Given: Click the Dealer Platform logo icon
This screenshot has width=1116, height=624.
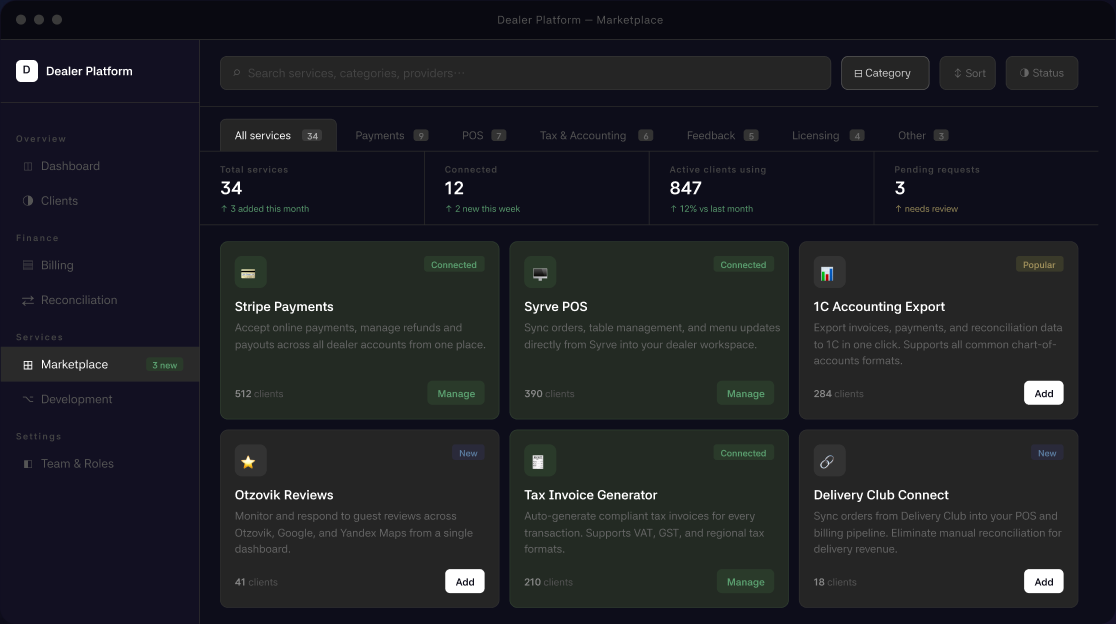Looking at the screenshot, I should pos(27,70).
